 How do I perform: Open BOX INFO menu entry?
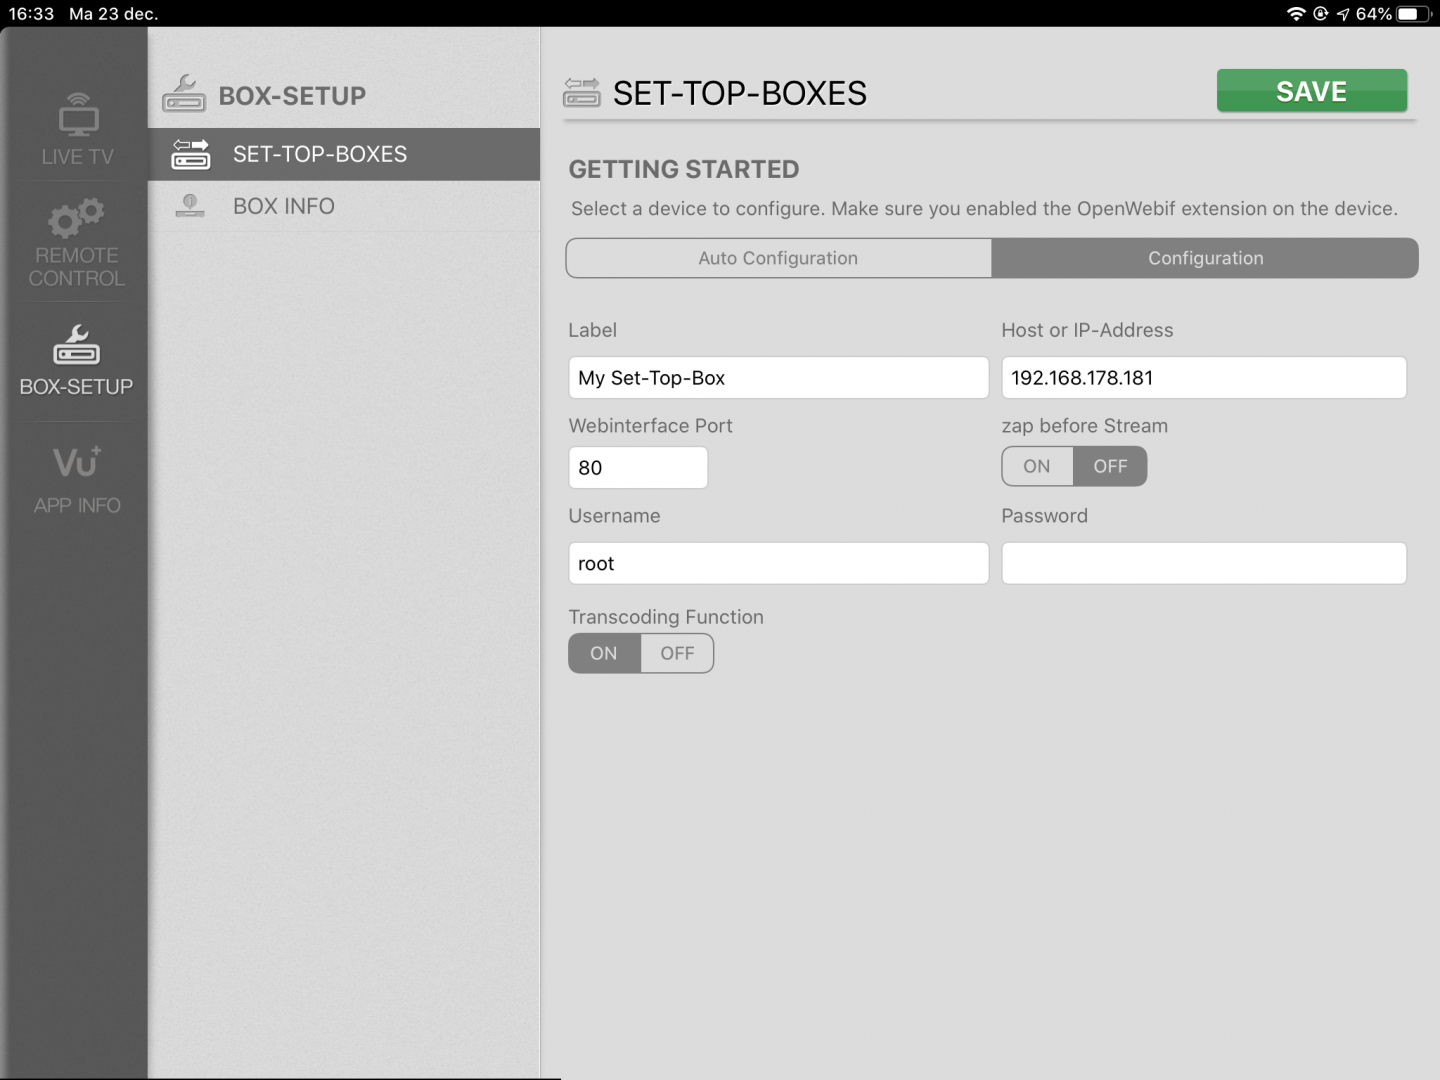pyautogui.click(x=284, y=206)
